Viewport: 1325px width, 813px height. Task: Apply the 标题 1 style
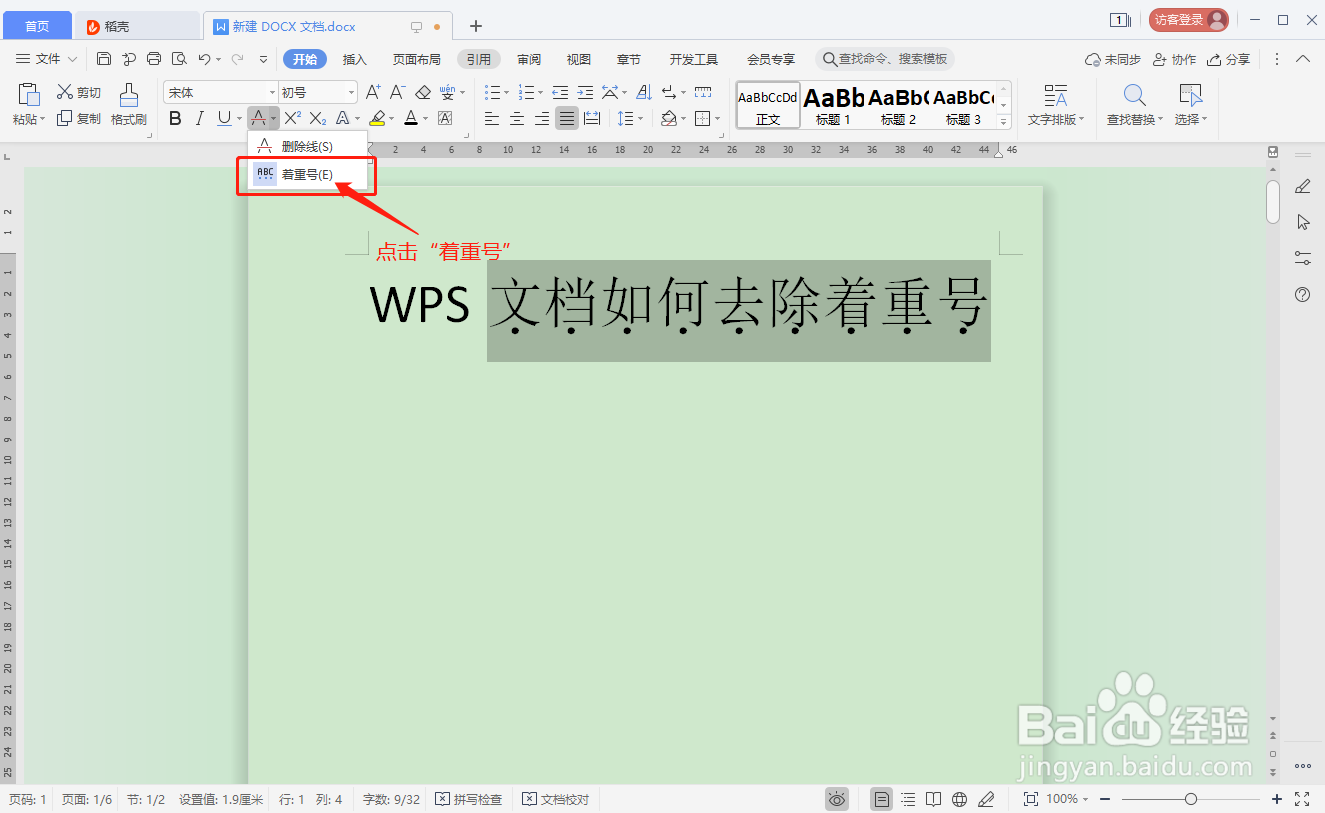pos(834,105)
